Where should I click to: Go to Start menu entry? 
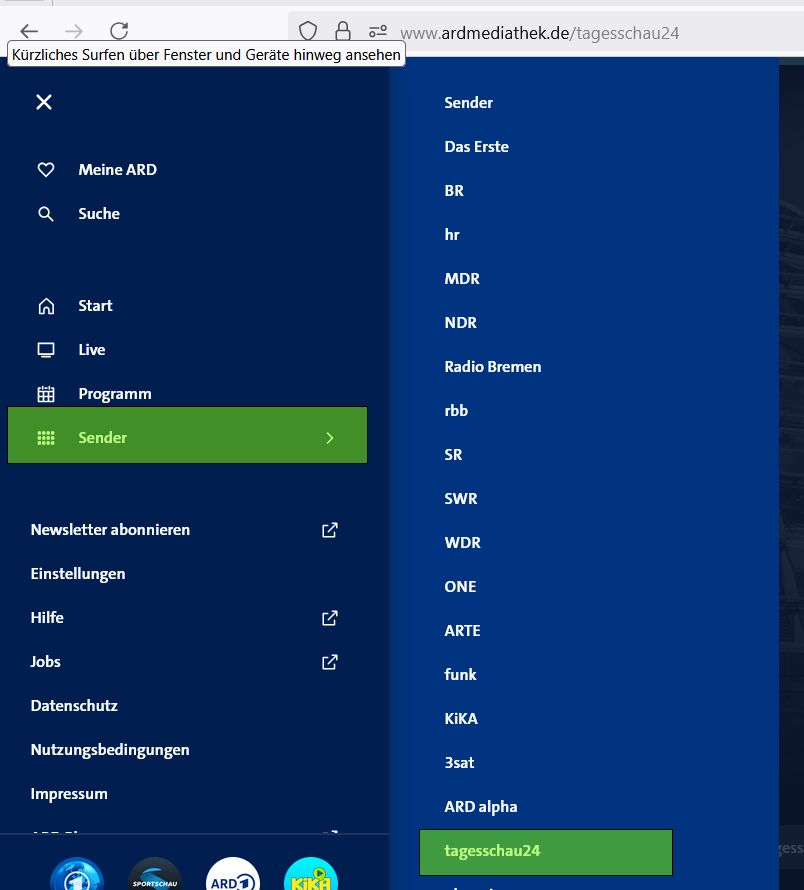tap(95, 306)
